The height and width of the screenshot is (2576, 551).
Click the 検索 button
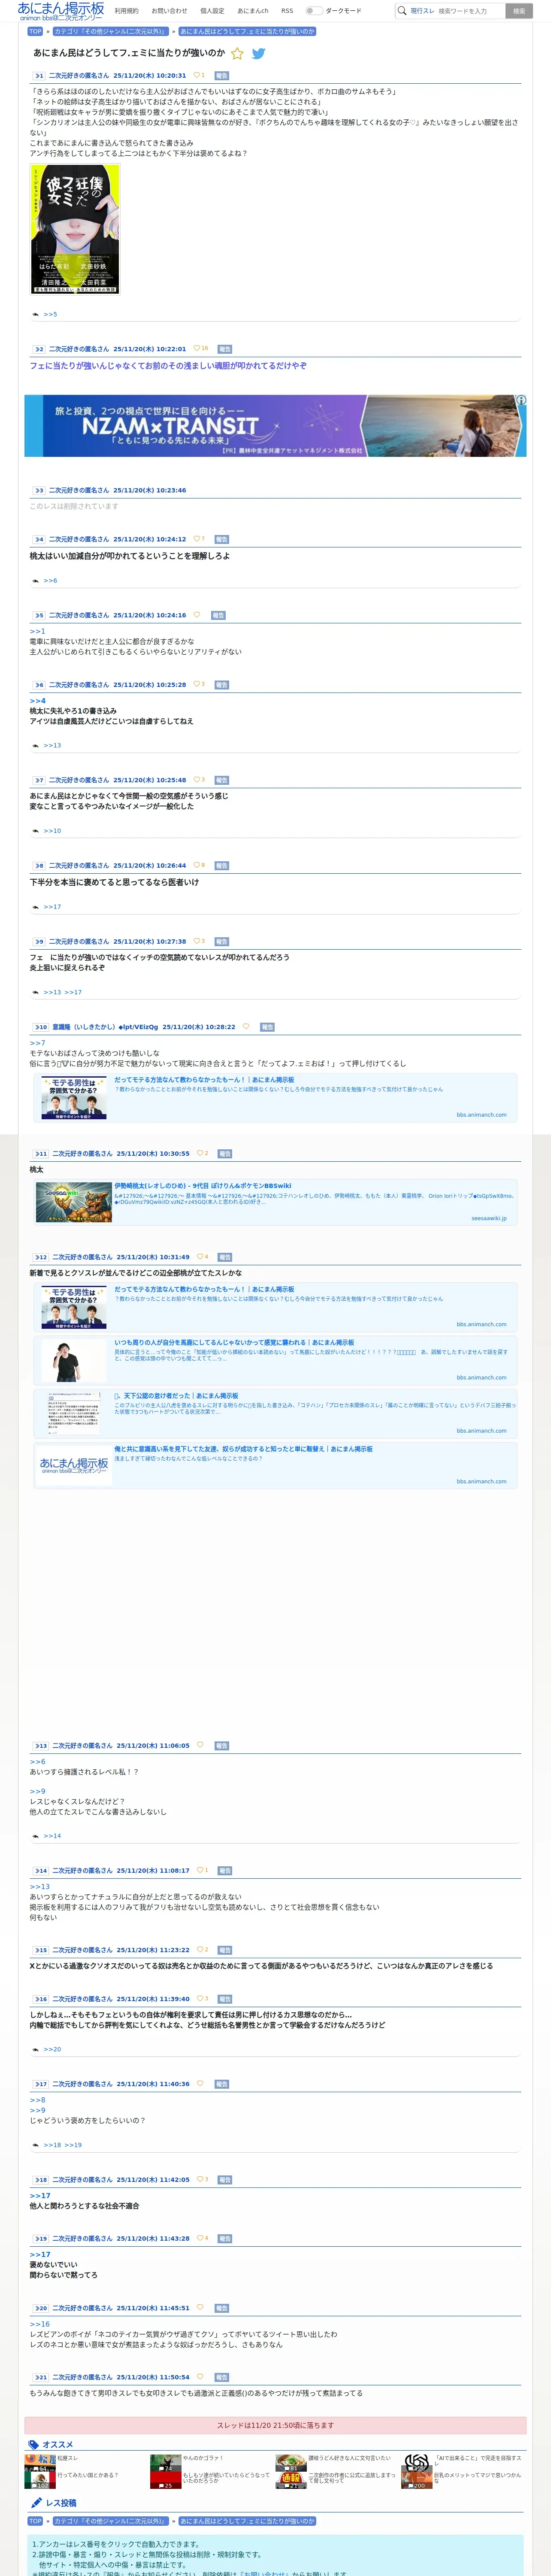519,11
